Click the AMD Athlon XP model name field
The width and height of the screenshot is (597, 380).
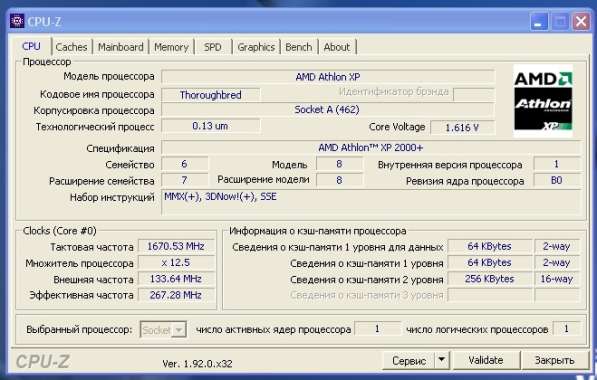[x=328, y=77]
